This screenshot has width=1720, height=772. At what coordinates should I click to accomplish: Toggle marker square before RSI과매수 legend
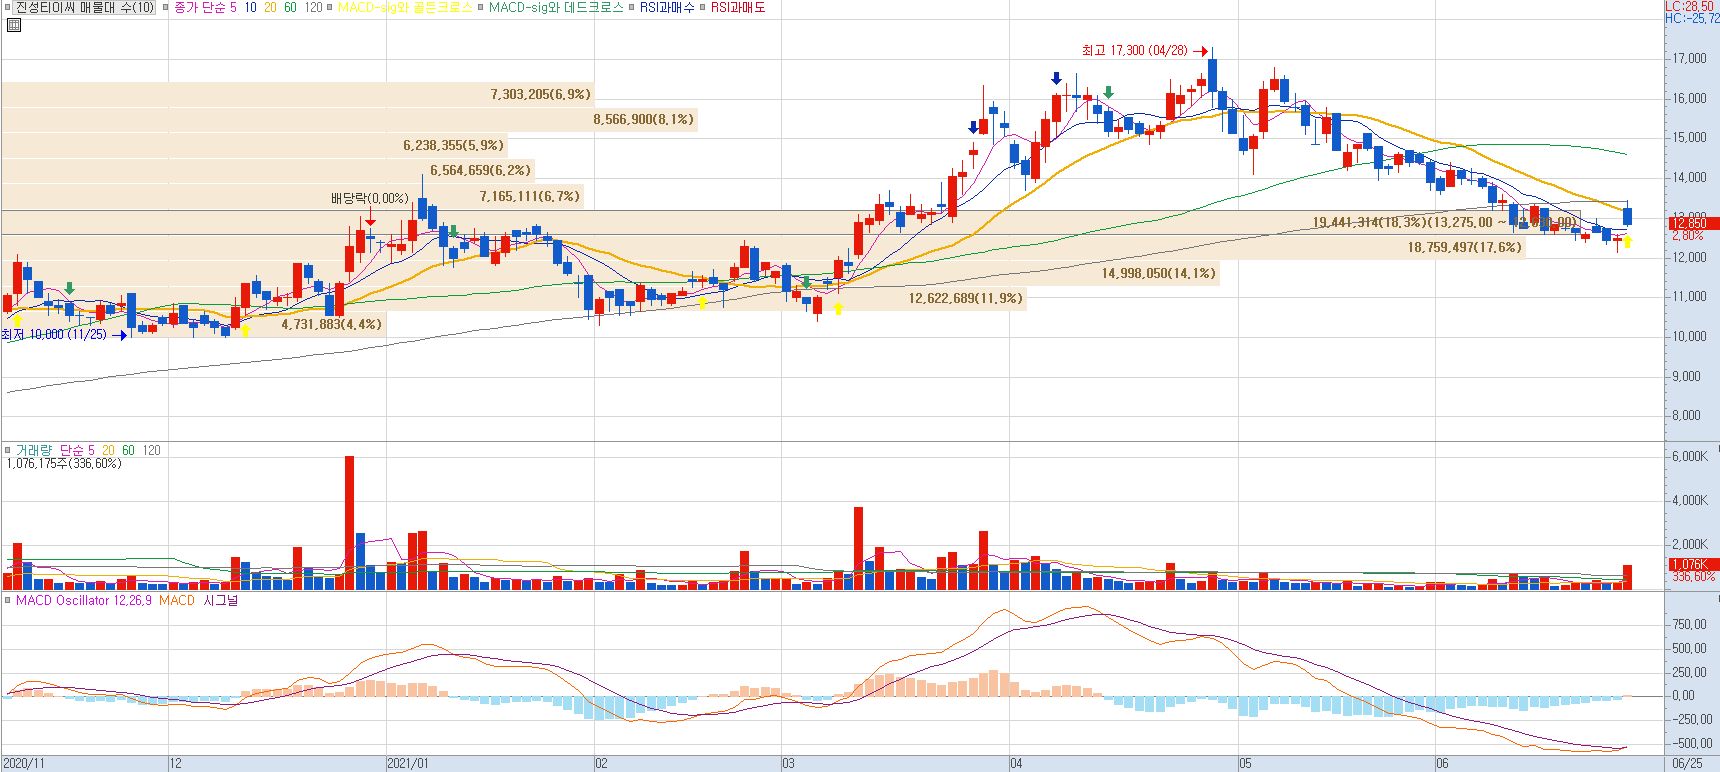632,7
